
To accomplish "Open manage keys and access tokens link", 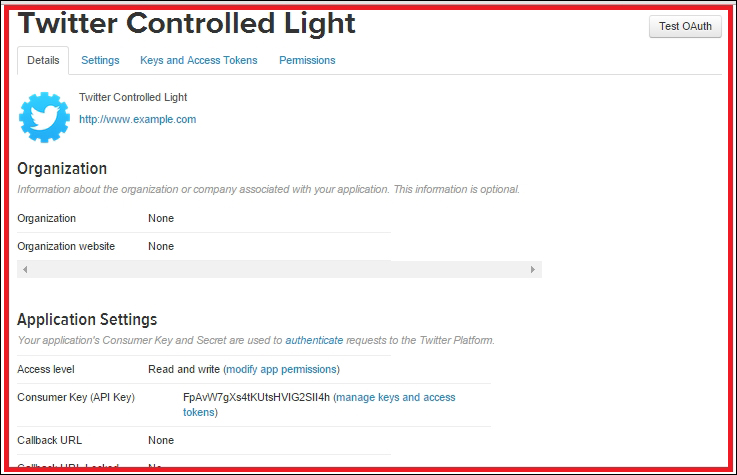I will [320, 405].
